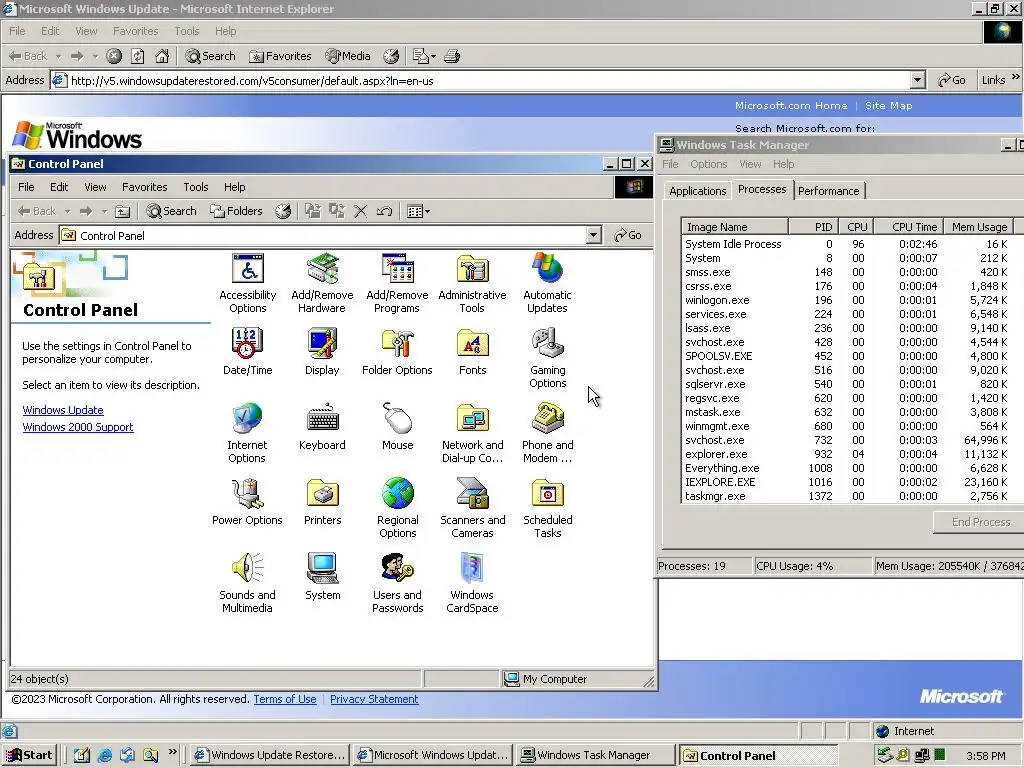Open the Power Options icon
Image resolution: width=1024 pixels, height=768 pixels.
(x=247, y=502)
